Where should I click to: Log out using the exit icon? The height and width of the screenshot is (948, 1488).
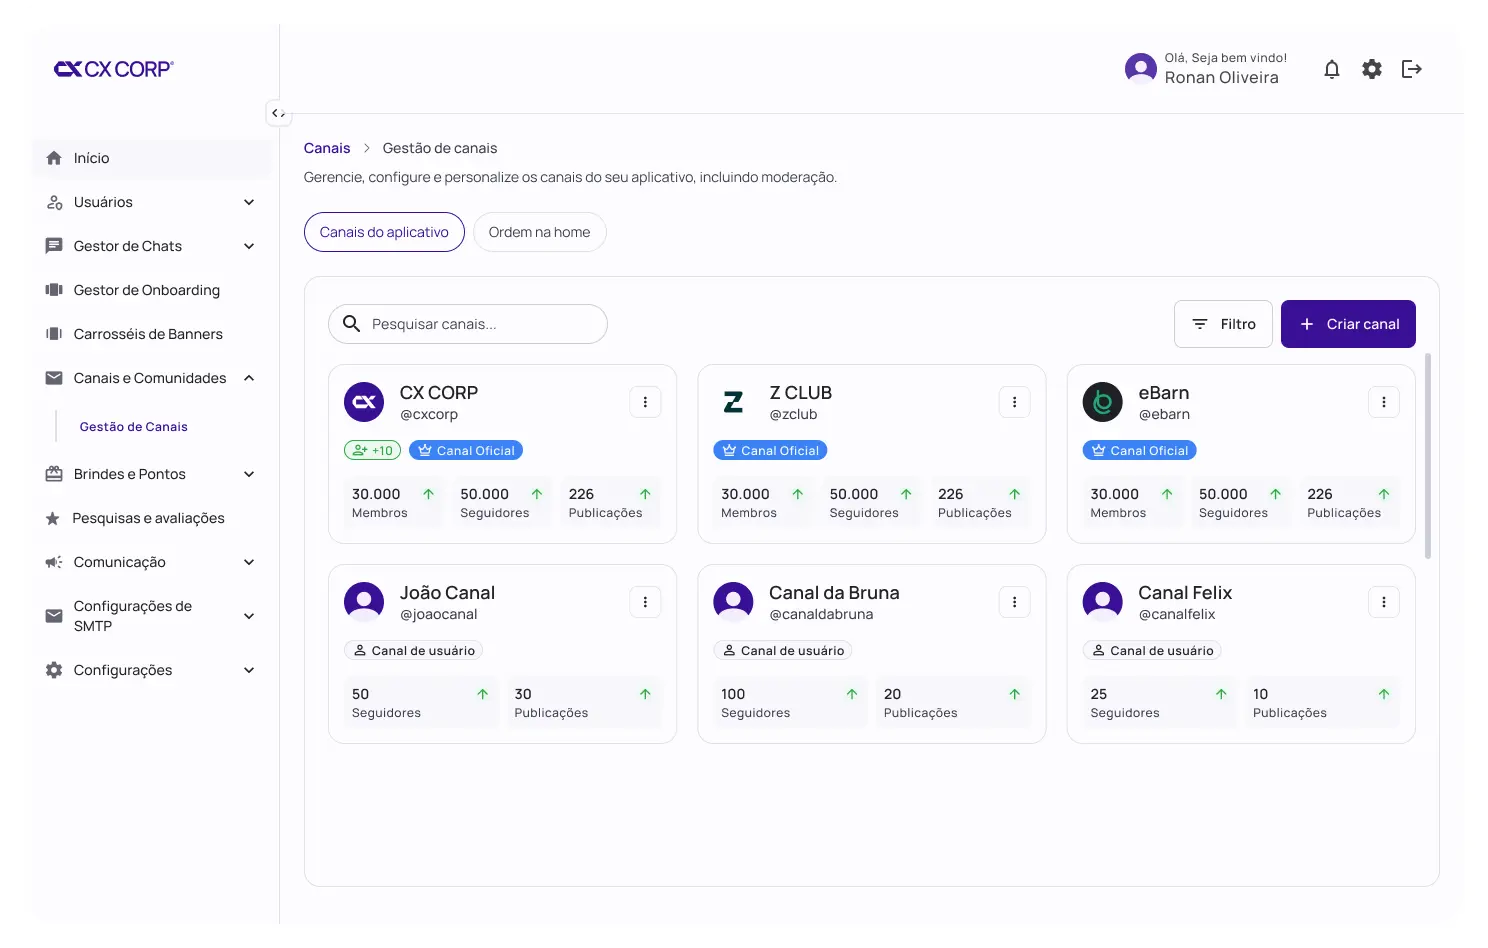(x=1411, y=68)
